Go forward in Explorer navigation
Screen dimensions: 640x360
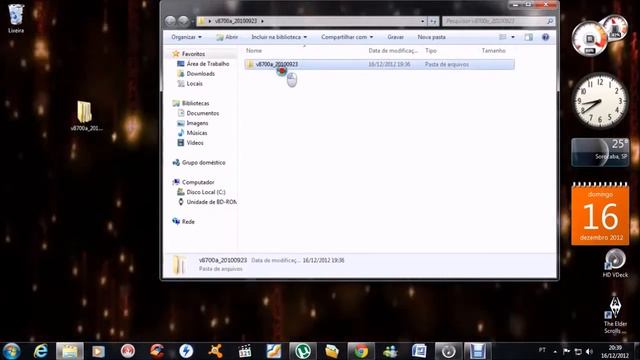pyautogui.click(x=183, y=21)
